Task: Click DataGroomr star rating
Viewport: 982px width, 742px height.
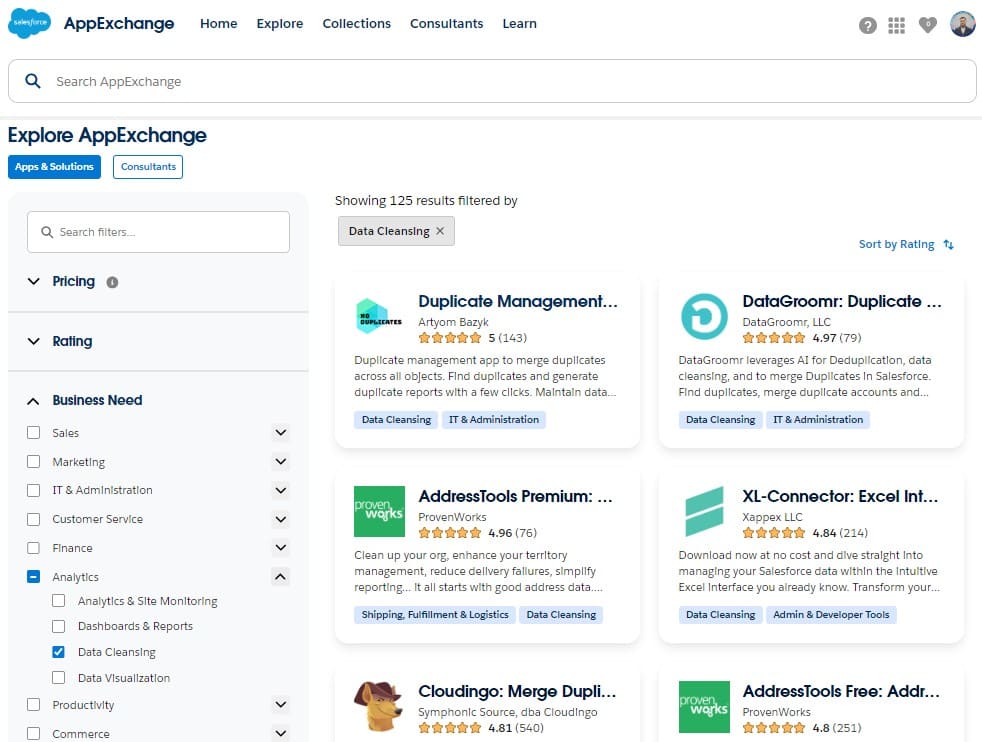Action: 774,338
